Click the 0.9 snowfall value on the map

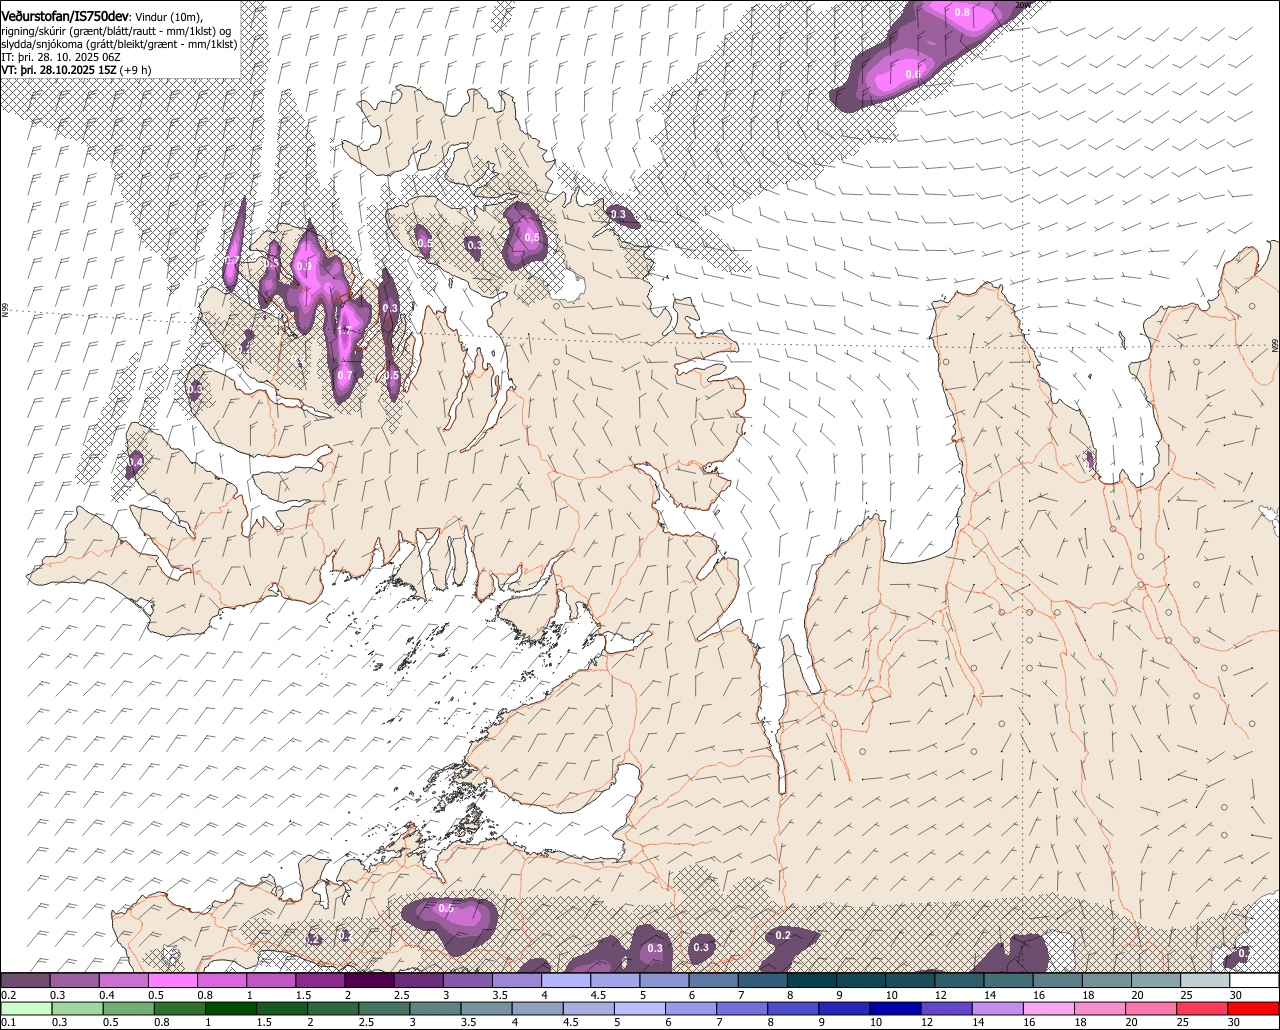pyautogui.click(x=305, y=267)
